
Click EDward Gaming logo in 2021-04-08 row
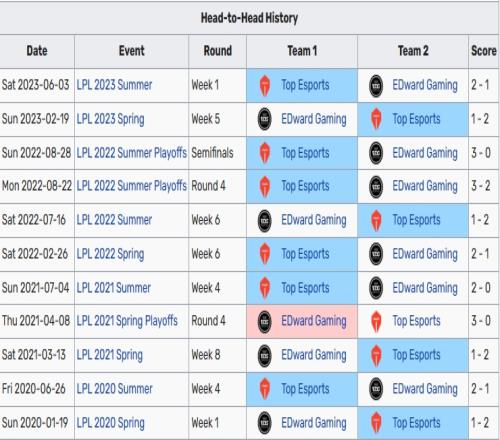coord(265,321)
